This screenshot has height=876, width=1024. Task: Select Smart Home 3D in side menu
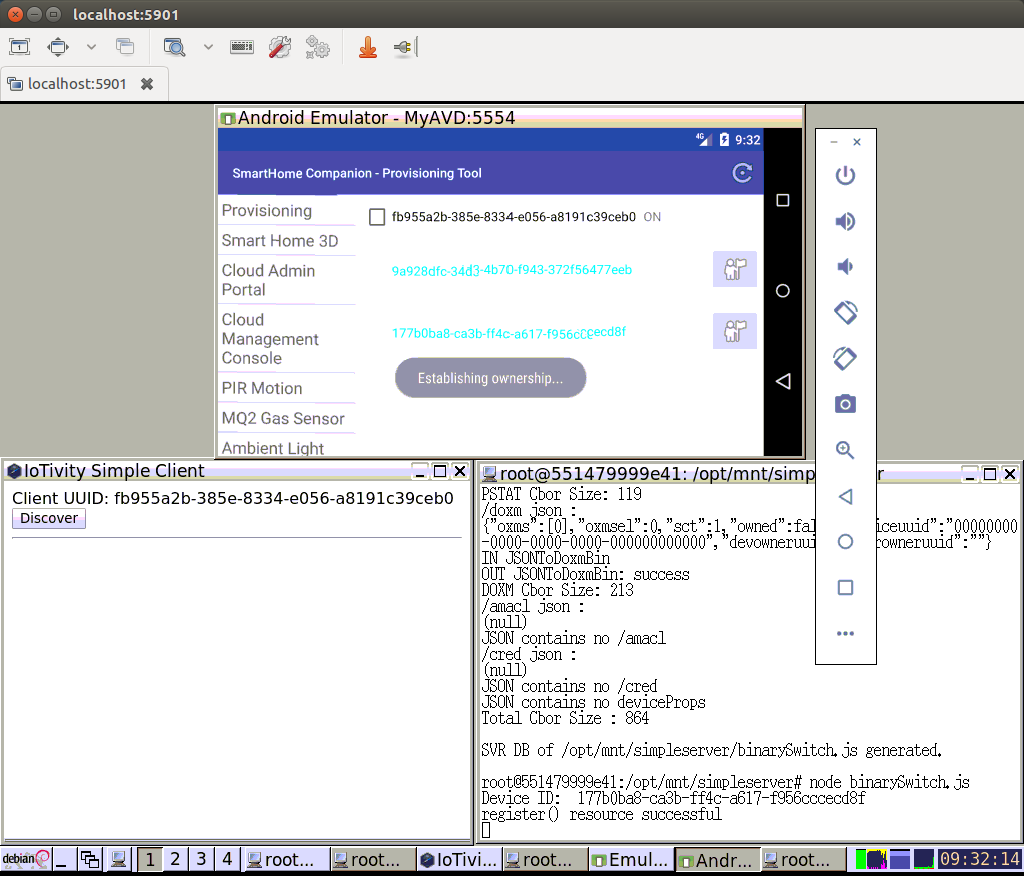pyautogui.click(x=280, y=241)
